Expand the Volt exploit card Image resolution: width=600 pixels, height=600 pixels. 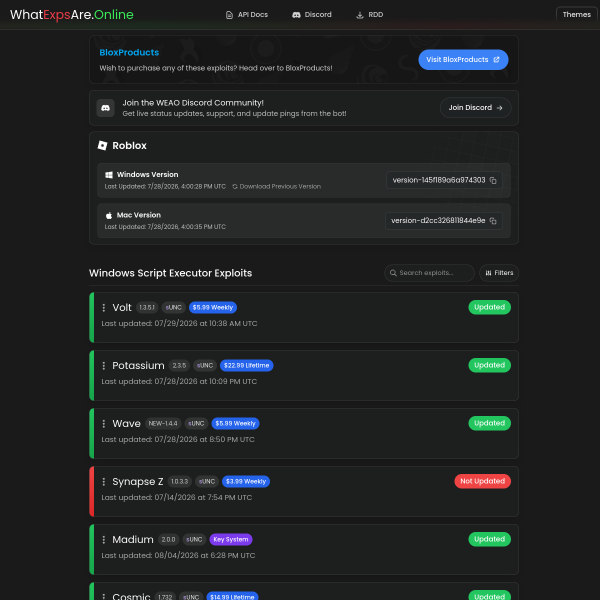tap(304, 317)
